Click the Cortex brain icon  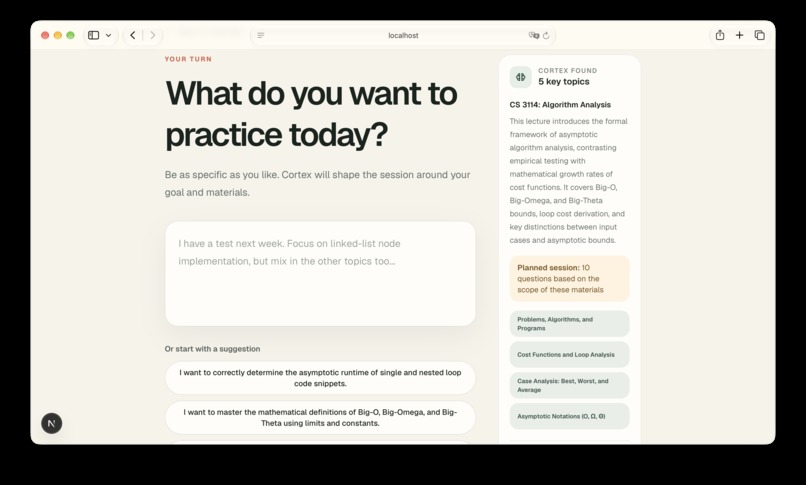point(521,77)
